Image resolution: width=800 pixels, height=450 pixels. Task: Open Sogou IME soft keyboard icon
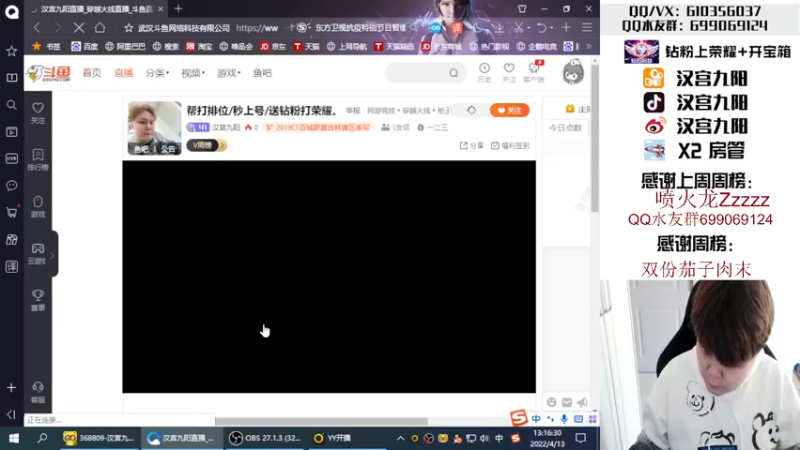(578, 419)
